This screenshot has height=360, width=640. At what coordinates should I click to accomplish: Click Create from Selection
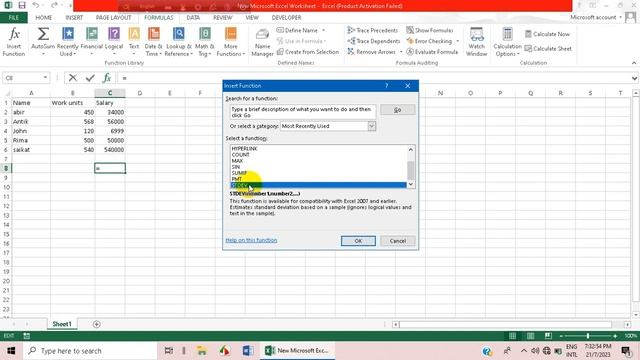pos(308,52)
